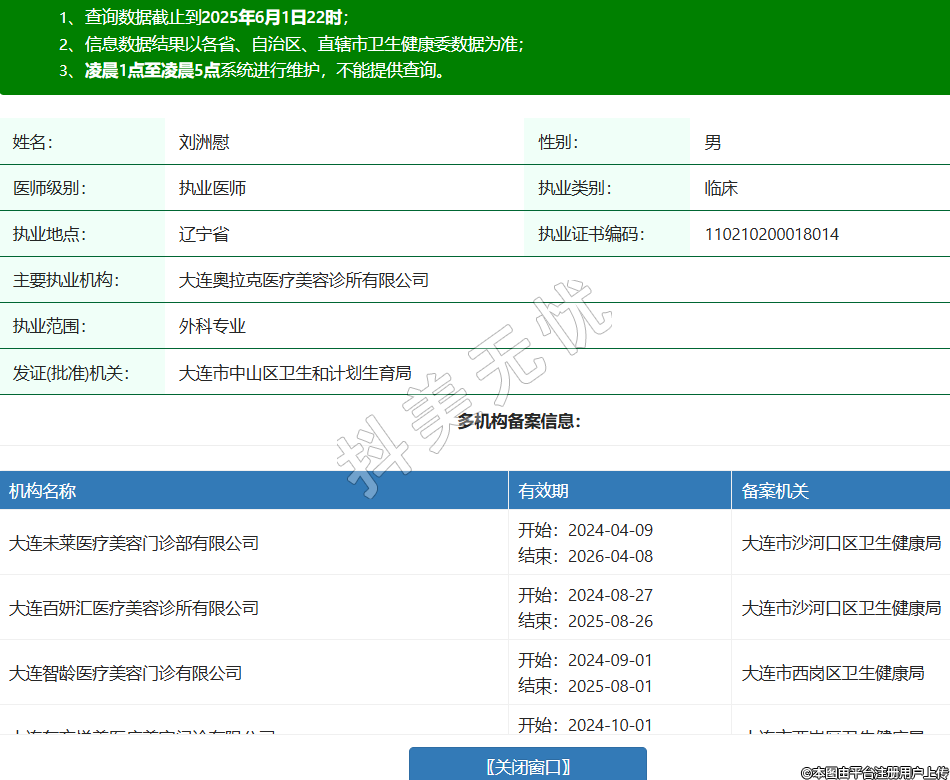Image resolution: width=950 pixels, height=780 pixels.
Task: Click the 大连市西岗区卫生健康局 filing authority cell
Action: 833,673
